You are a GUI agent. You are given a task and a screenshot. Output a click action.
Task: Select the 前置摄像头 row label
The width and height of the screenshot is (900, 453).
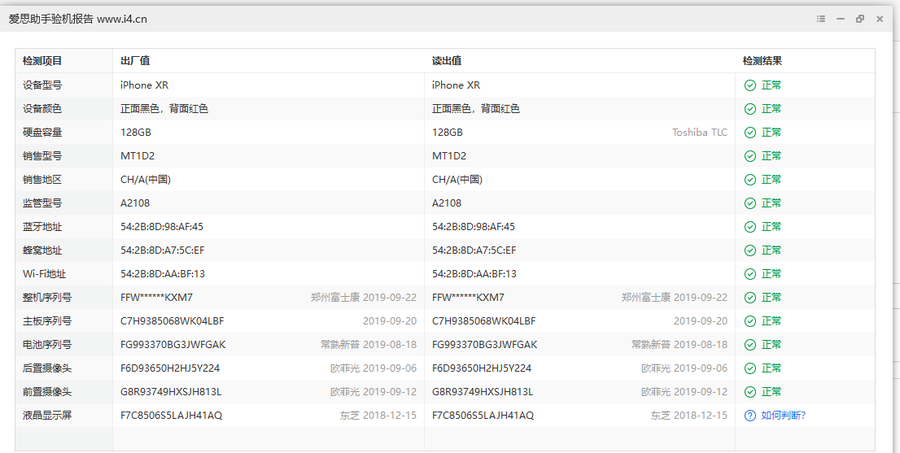pos(47,392)
